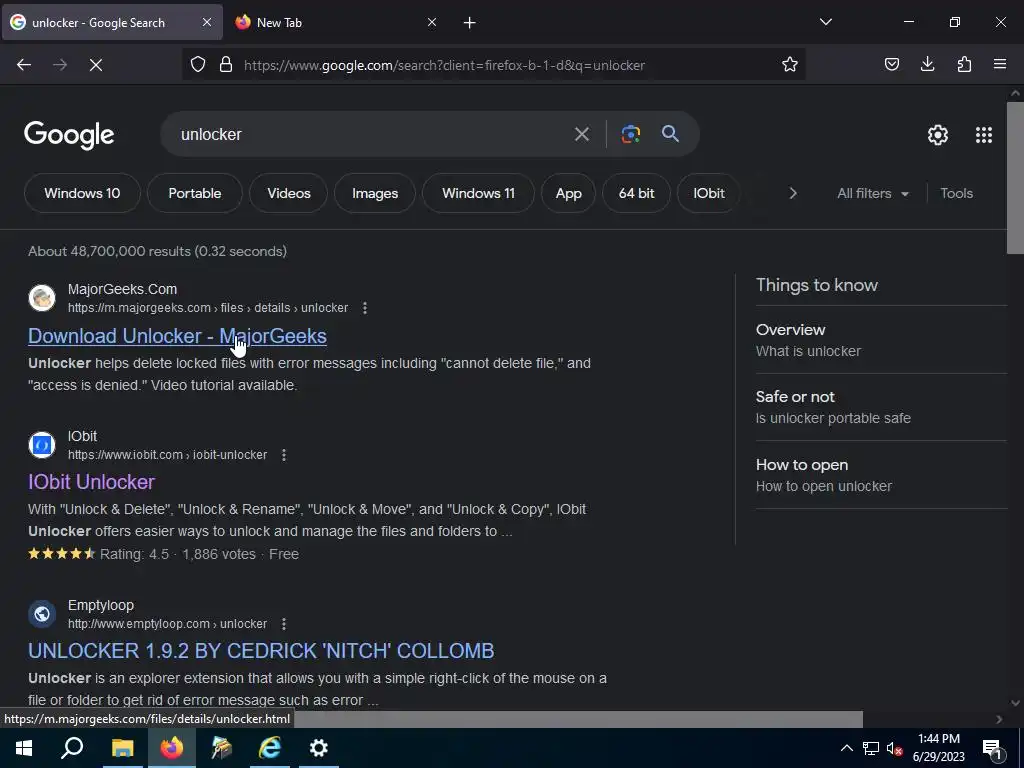Open UNLOCKER 1.9.2 BY CEDRICK 'NITCH' COLLOMB link
Image resolution: width=1024 pixels, height=768 pixels.
261,651
